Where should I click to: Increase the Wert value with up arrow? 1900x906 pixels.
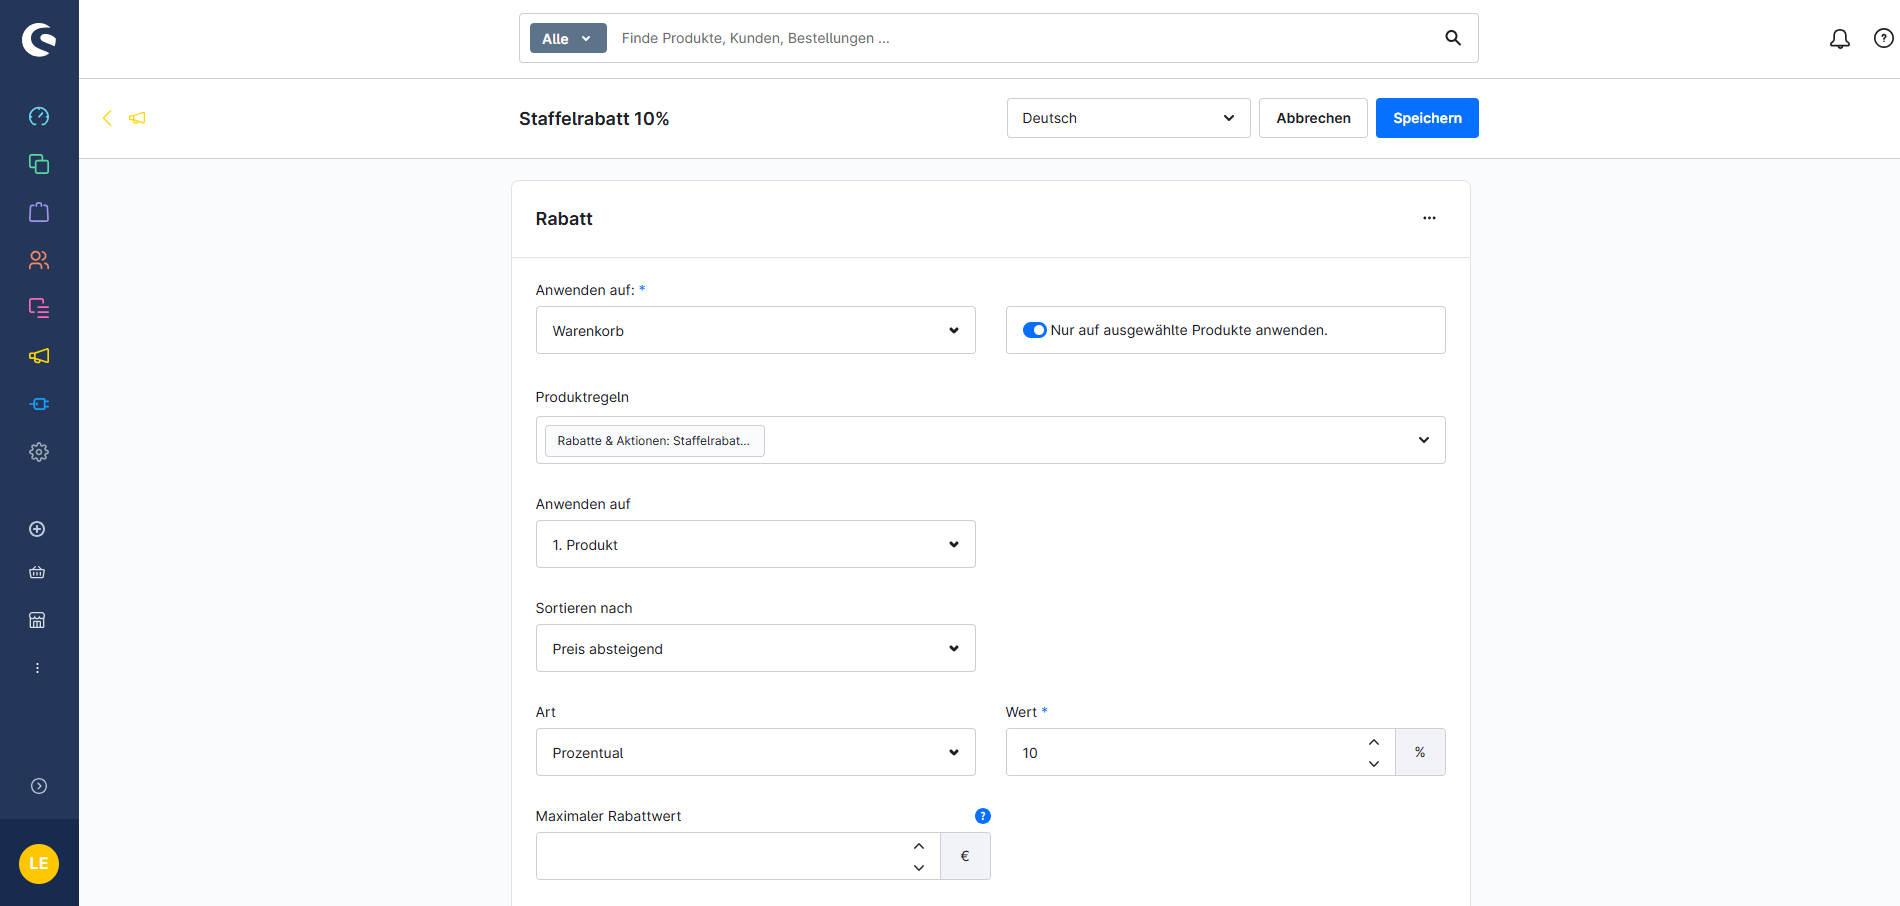pyautogui.click(x=1374, y=742)
